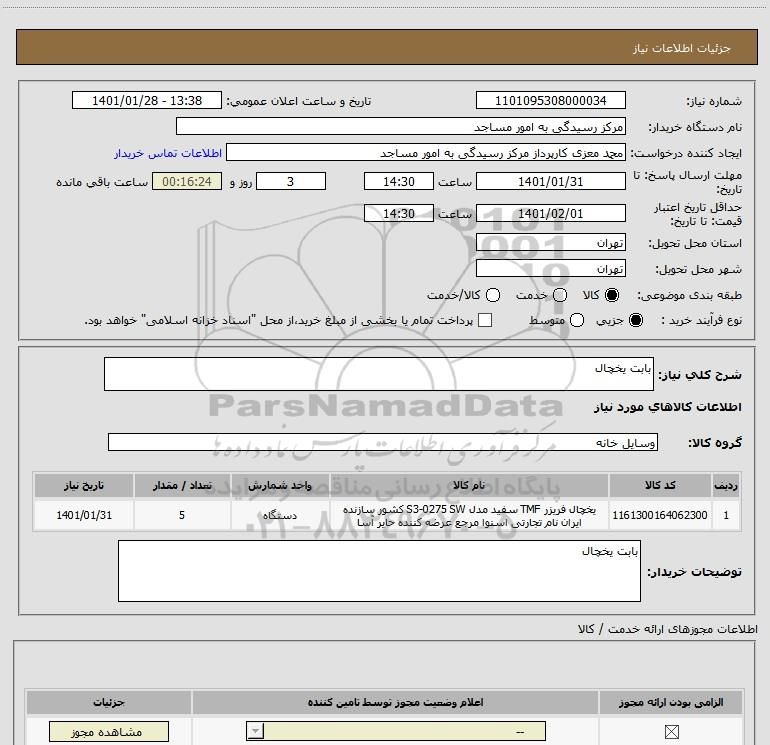Click the announcement date field 1401/01/28 - 13:38

coord(147,100)
